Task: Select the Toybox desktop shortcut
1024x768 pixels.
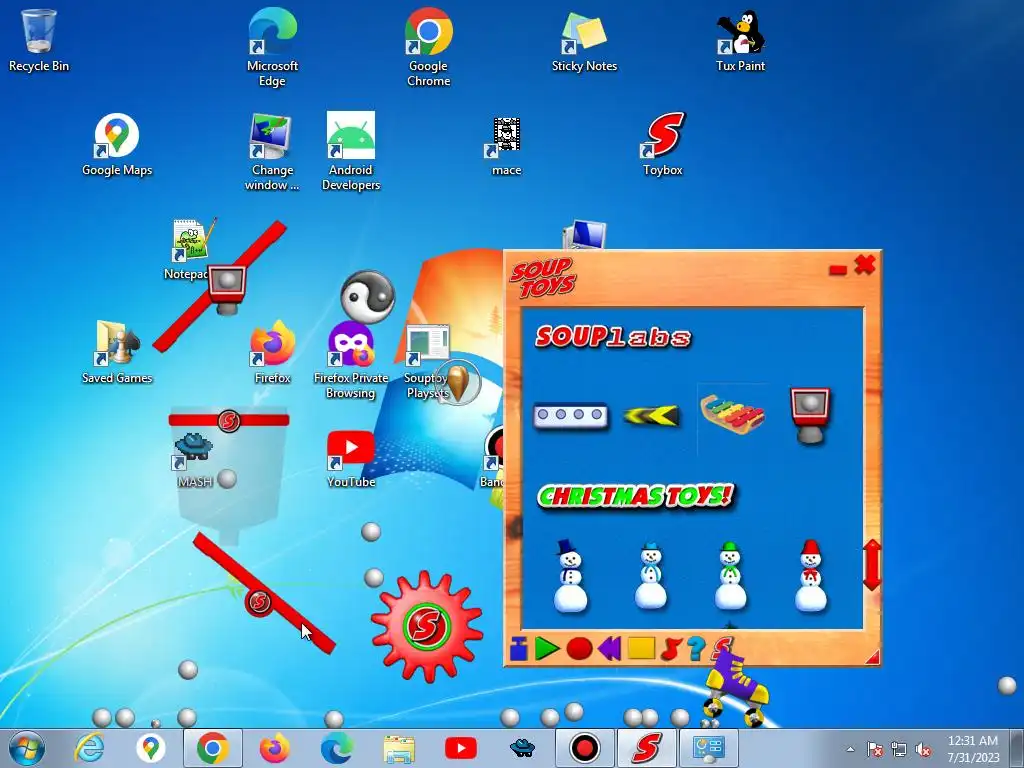Action: pos(662,144)
